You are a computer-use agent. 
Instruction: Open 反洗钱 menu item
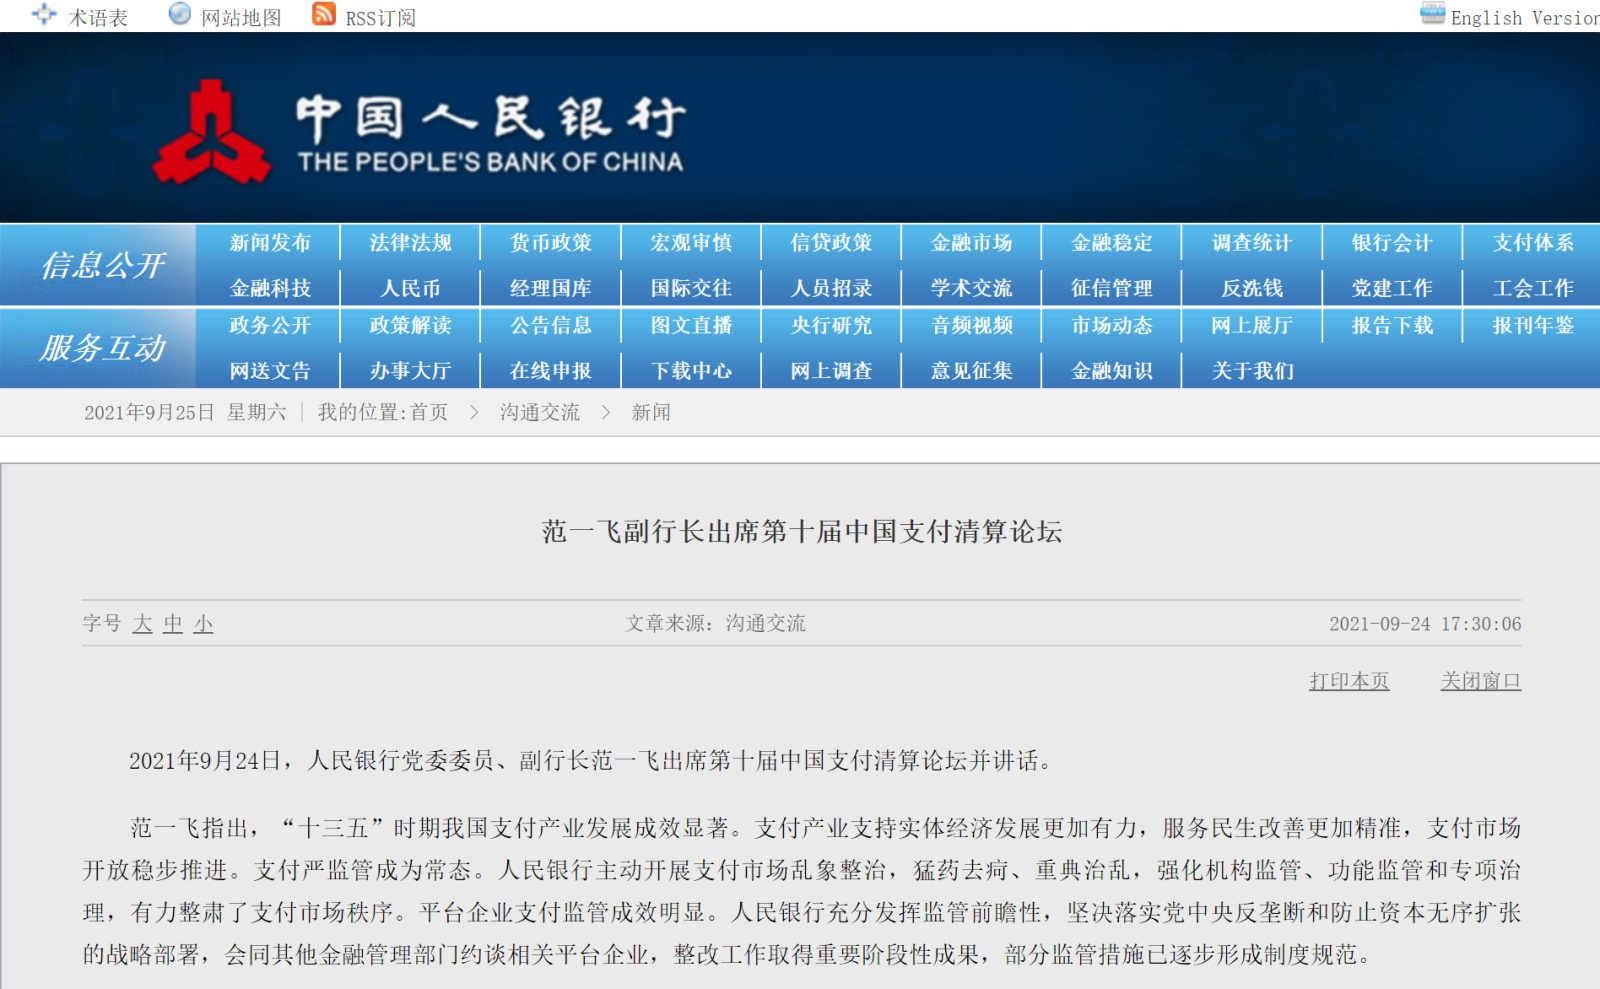[x=1252, y=288]
